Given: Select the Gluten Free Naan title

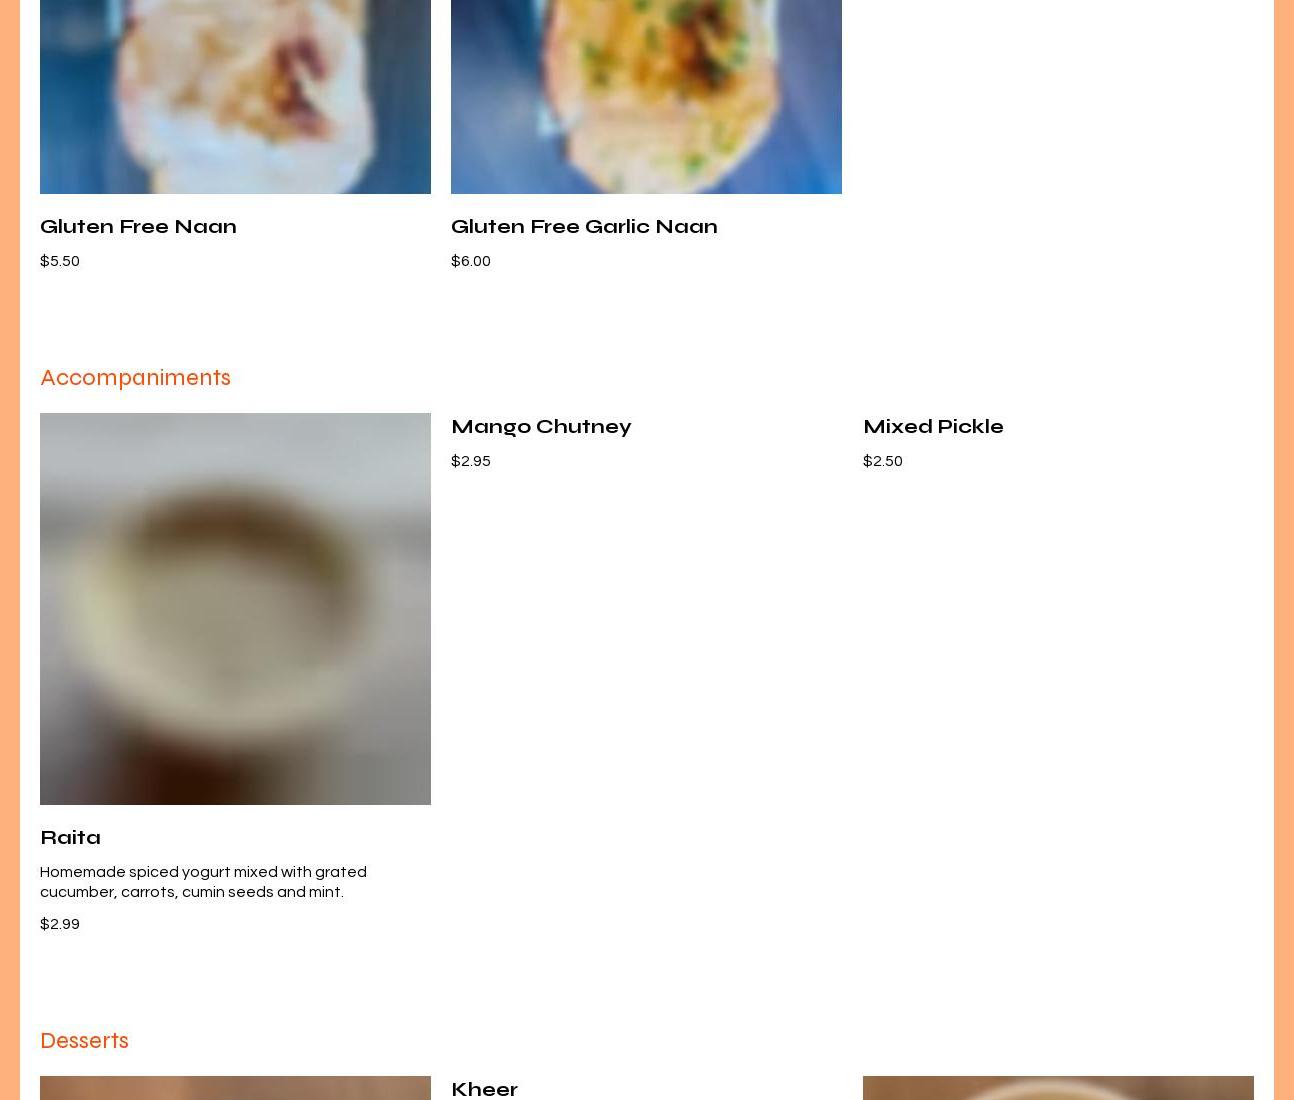Looking at the screenshot, I should coord(138,226).
